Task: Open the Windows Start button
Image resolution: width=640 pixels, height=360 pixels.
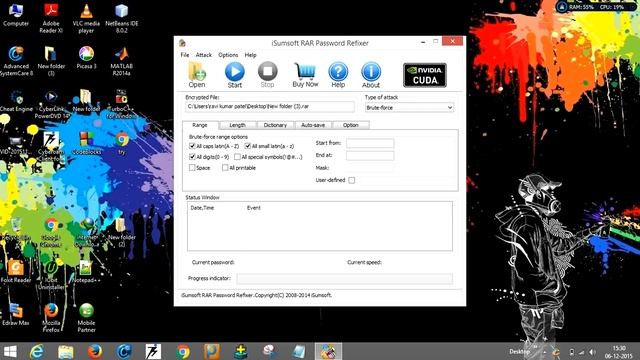Action: 10,351
